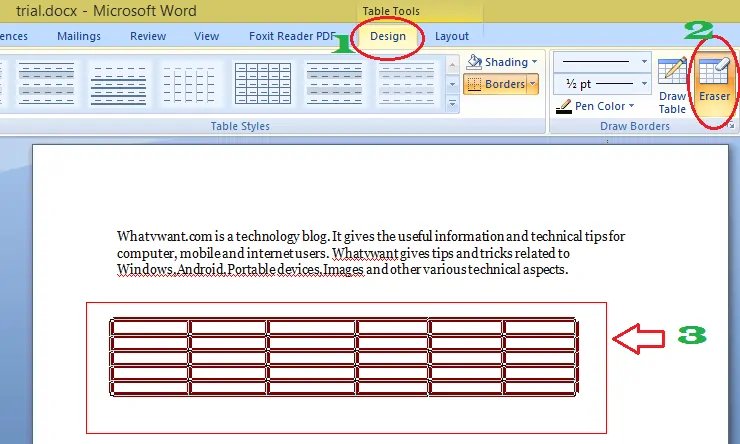This screenshot has height=444, width=740.
Task: Open the Draw Borders dialog launcher
Action: pos(732,127)
